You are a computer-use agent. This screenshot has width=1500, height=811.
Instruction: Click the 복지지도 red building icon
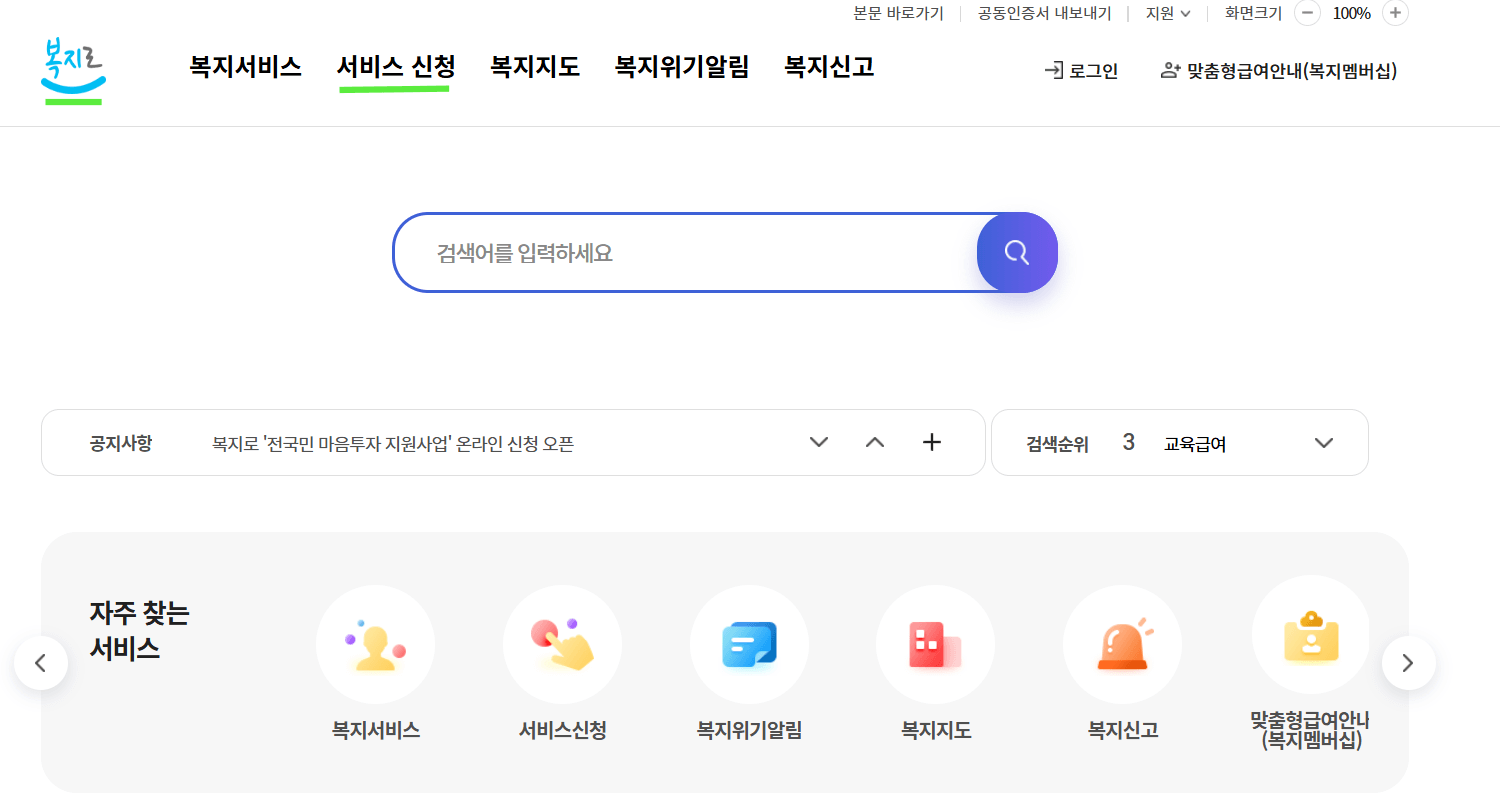click(x=935, y=644)
